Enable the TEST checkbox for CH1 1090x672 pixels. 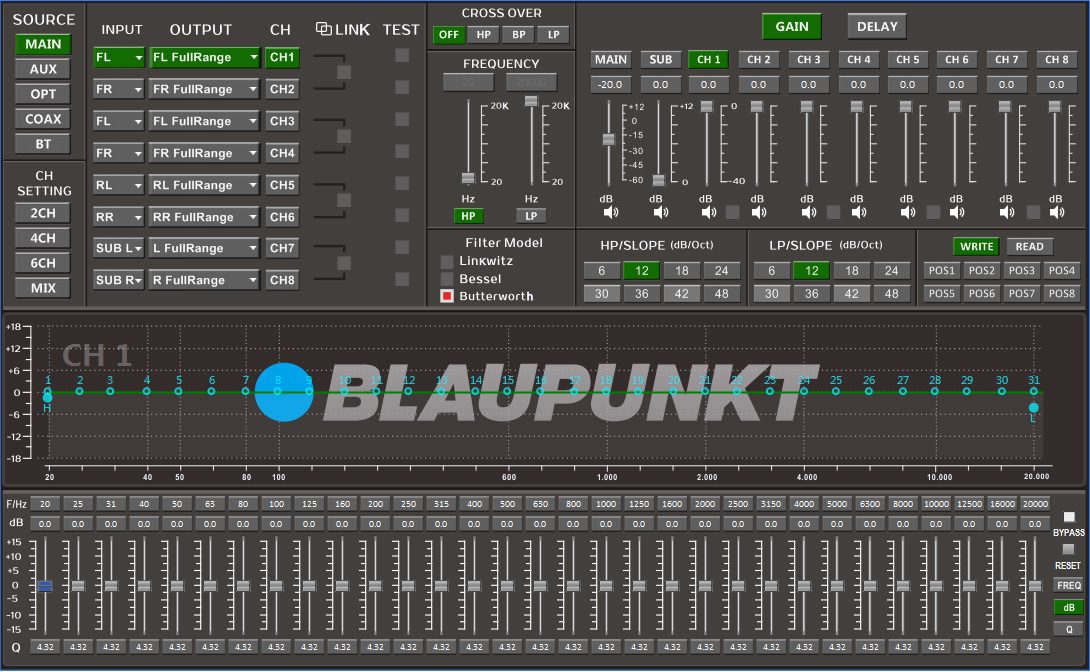[x=402, y=56]
